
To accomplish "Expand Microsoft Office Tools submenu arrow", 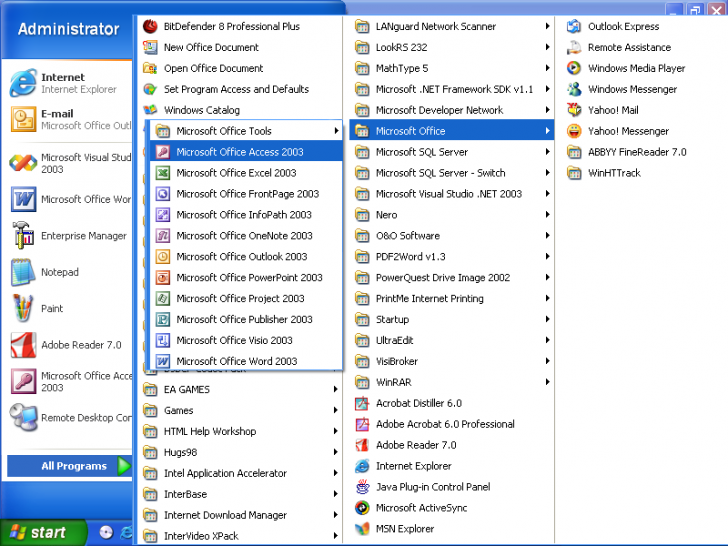I will click(336, 131).
